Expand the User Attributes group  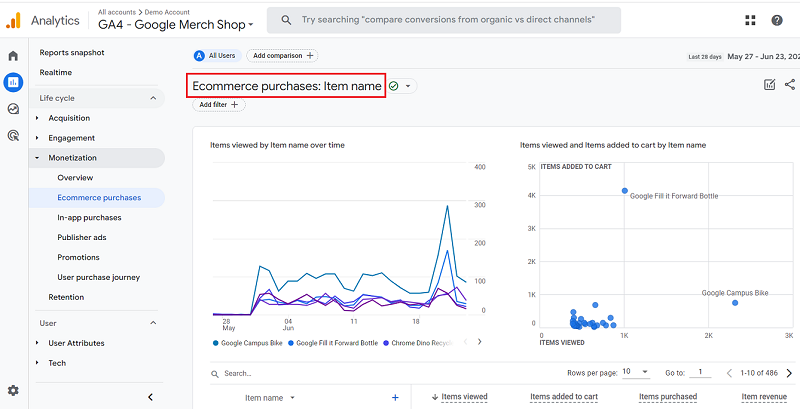pyautogui.click(x=37, y=343)
